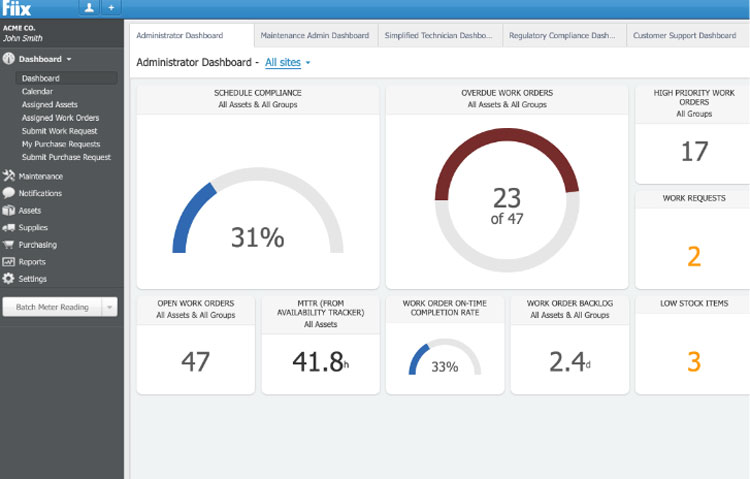Open Notifications via the speech bubble icon
Screen dimensions: 750x479
[9, 193]
